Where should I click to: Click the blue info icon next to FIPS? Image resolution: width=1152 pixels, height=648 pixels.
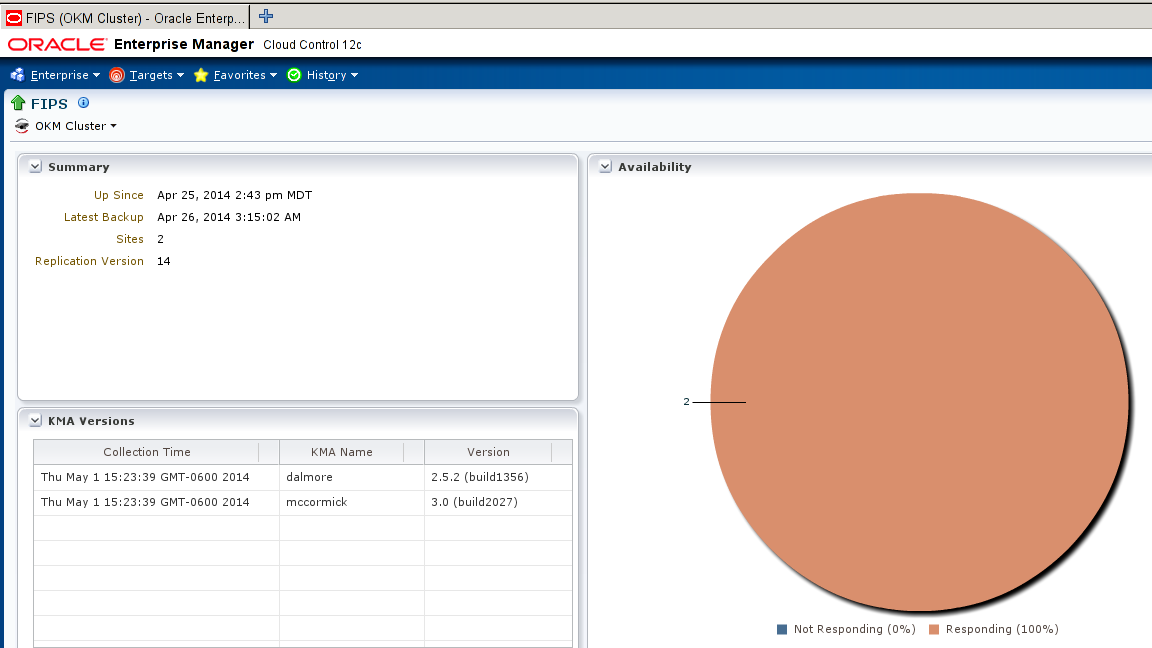click(84, 103)
